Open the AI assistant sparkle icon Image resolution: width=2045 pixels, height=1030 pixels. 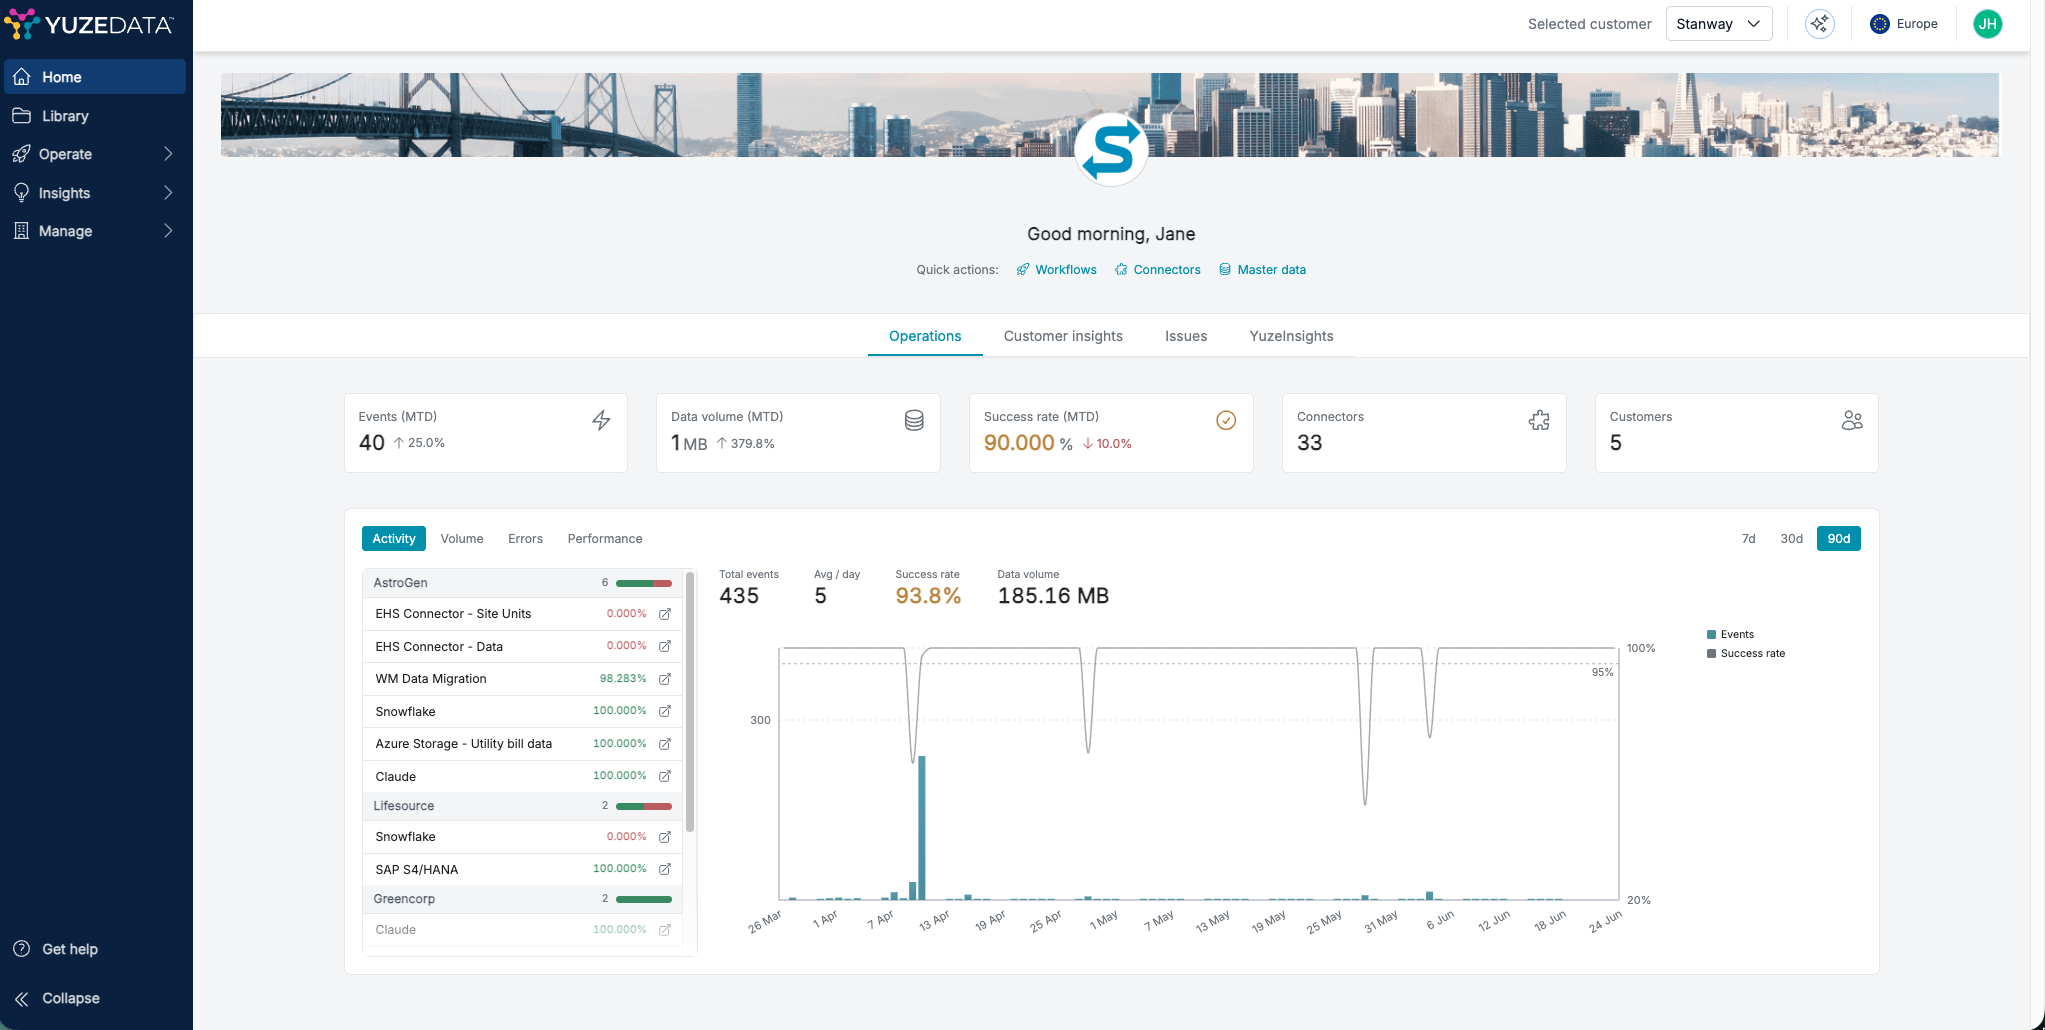click(1819, 24)
